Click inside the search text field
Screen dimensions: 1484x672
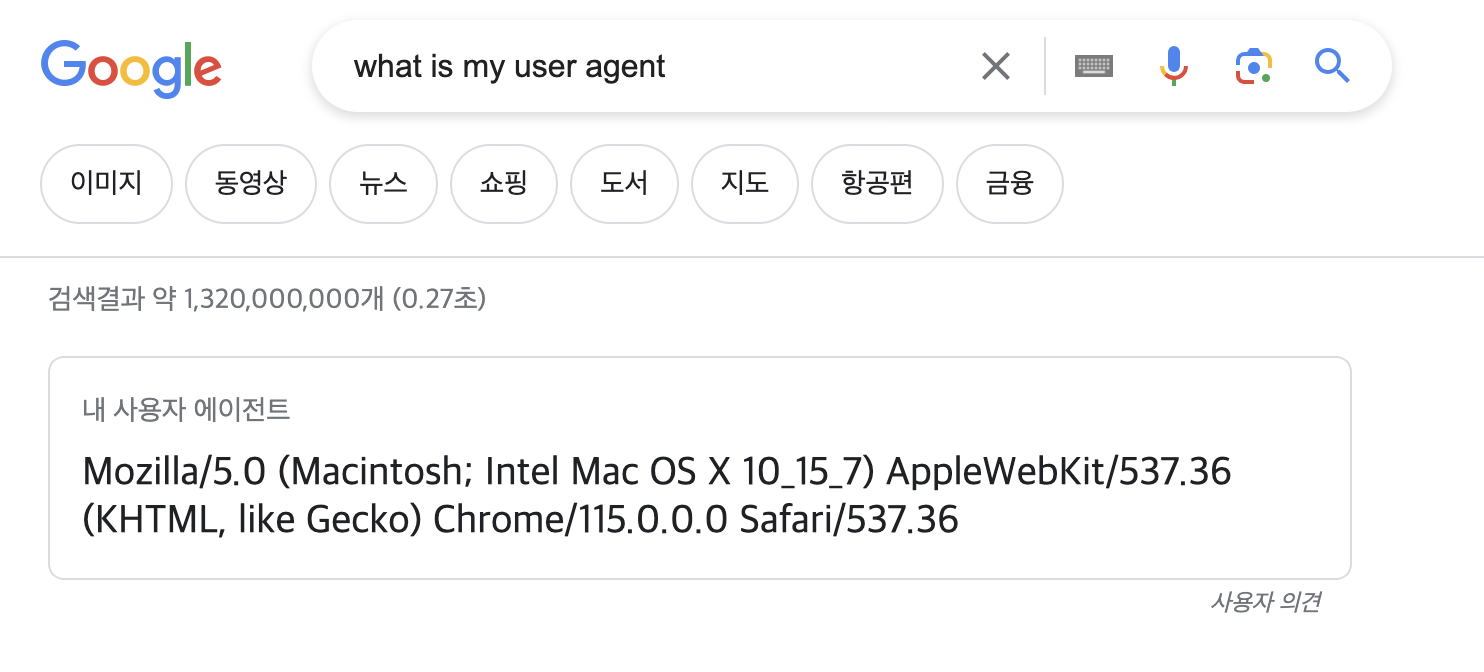660,67
